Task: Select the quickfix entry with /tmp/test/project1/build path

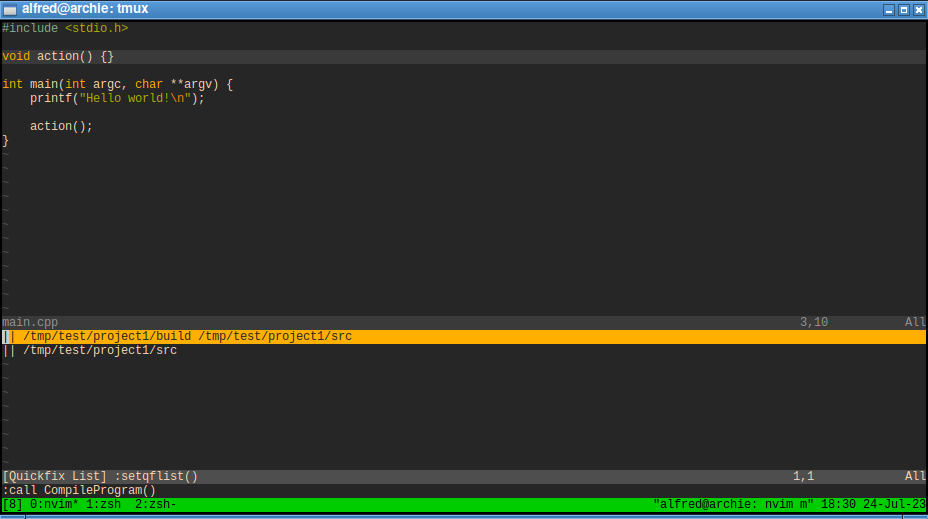Action: [x=464, y=336]
